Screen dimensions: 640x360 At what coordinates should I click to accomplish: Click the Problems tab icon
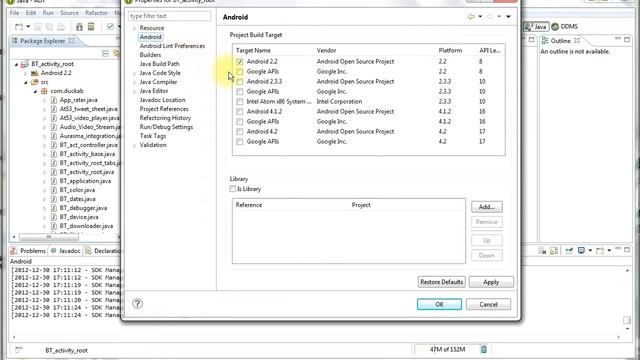click(x=14, y=251)
